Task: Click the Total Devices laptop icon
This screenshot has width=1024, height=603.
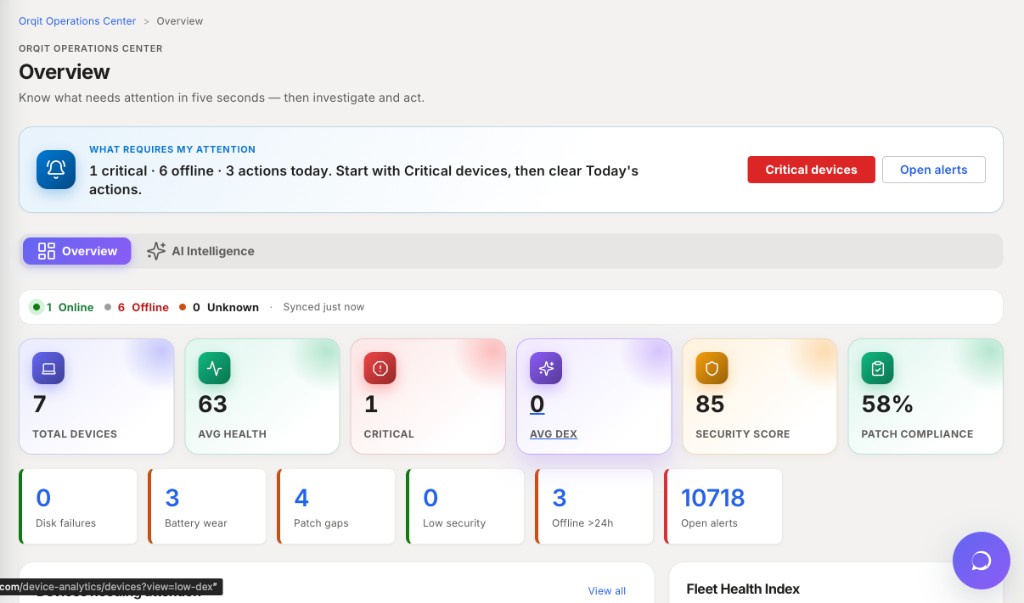Action: pyautogui.click(x=48, y=368)
